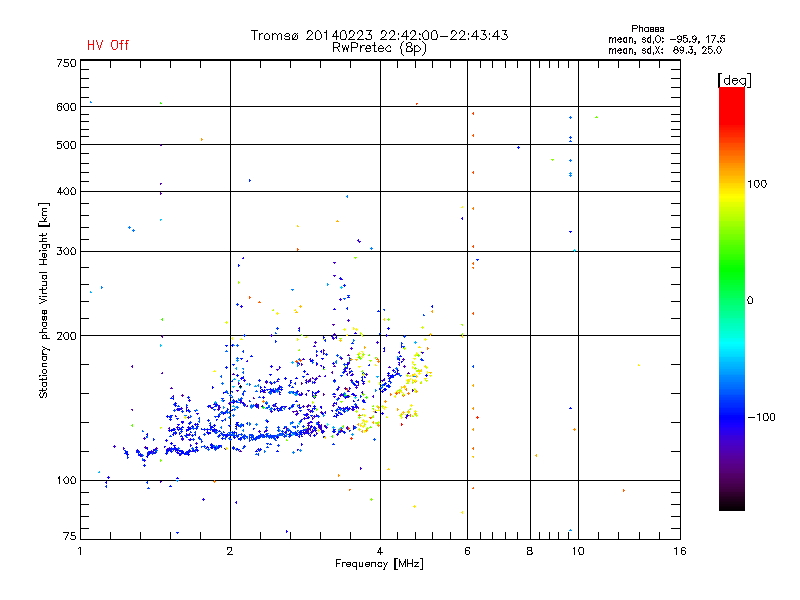Viewport: 800px width, 600px height.
Task: Click the '200' y-axis tick label
Action: click(66, 336)
